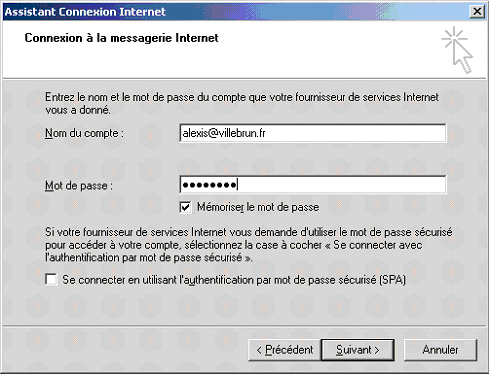489x375 pixels.
Task: Click the starburst cursor wizard icon
Action: 457,50
